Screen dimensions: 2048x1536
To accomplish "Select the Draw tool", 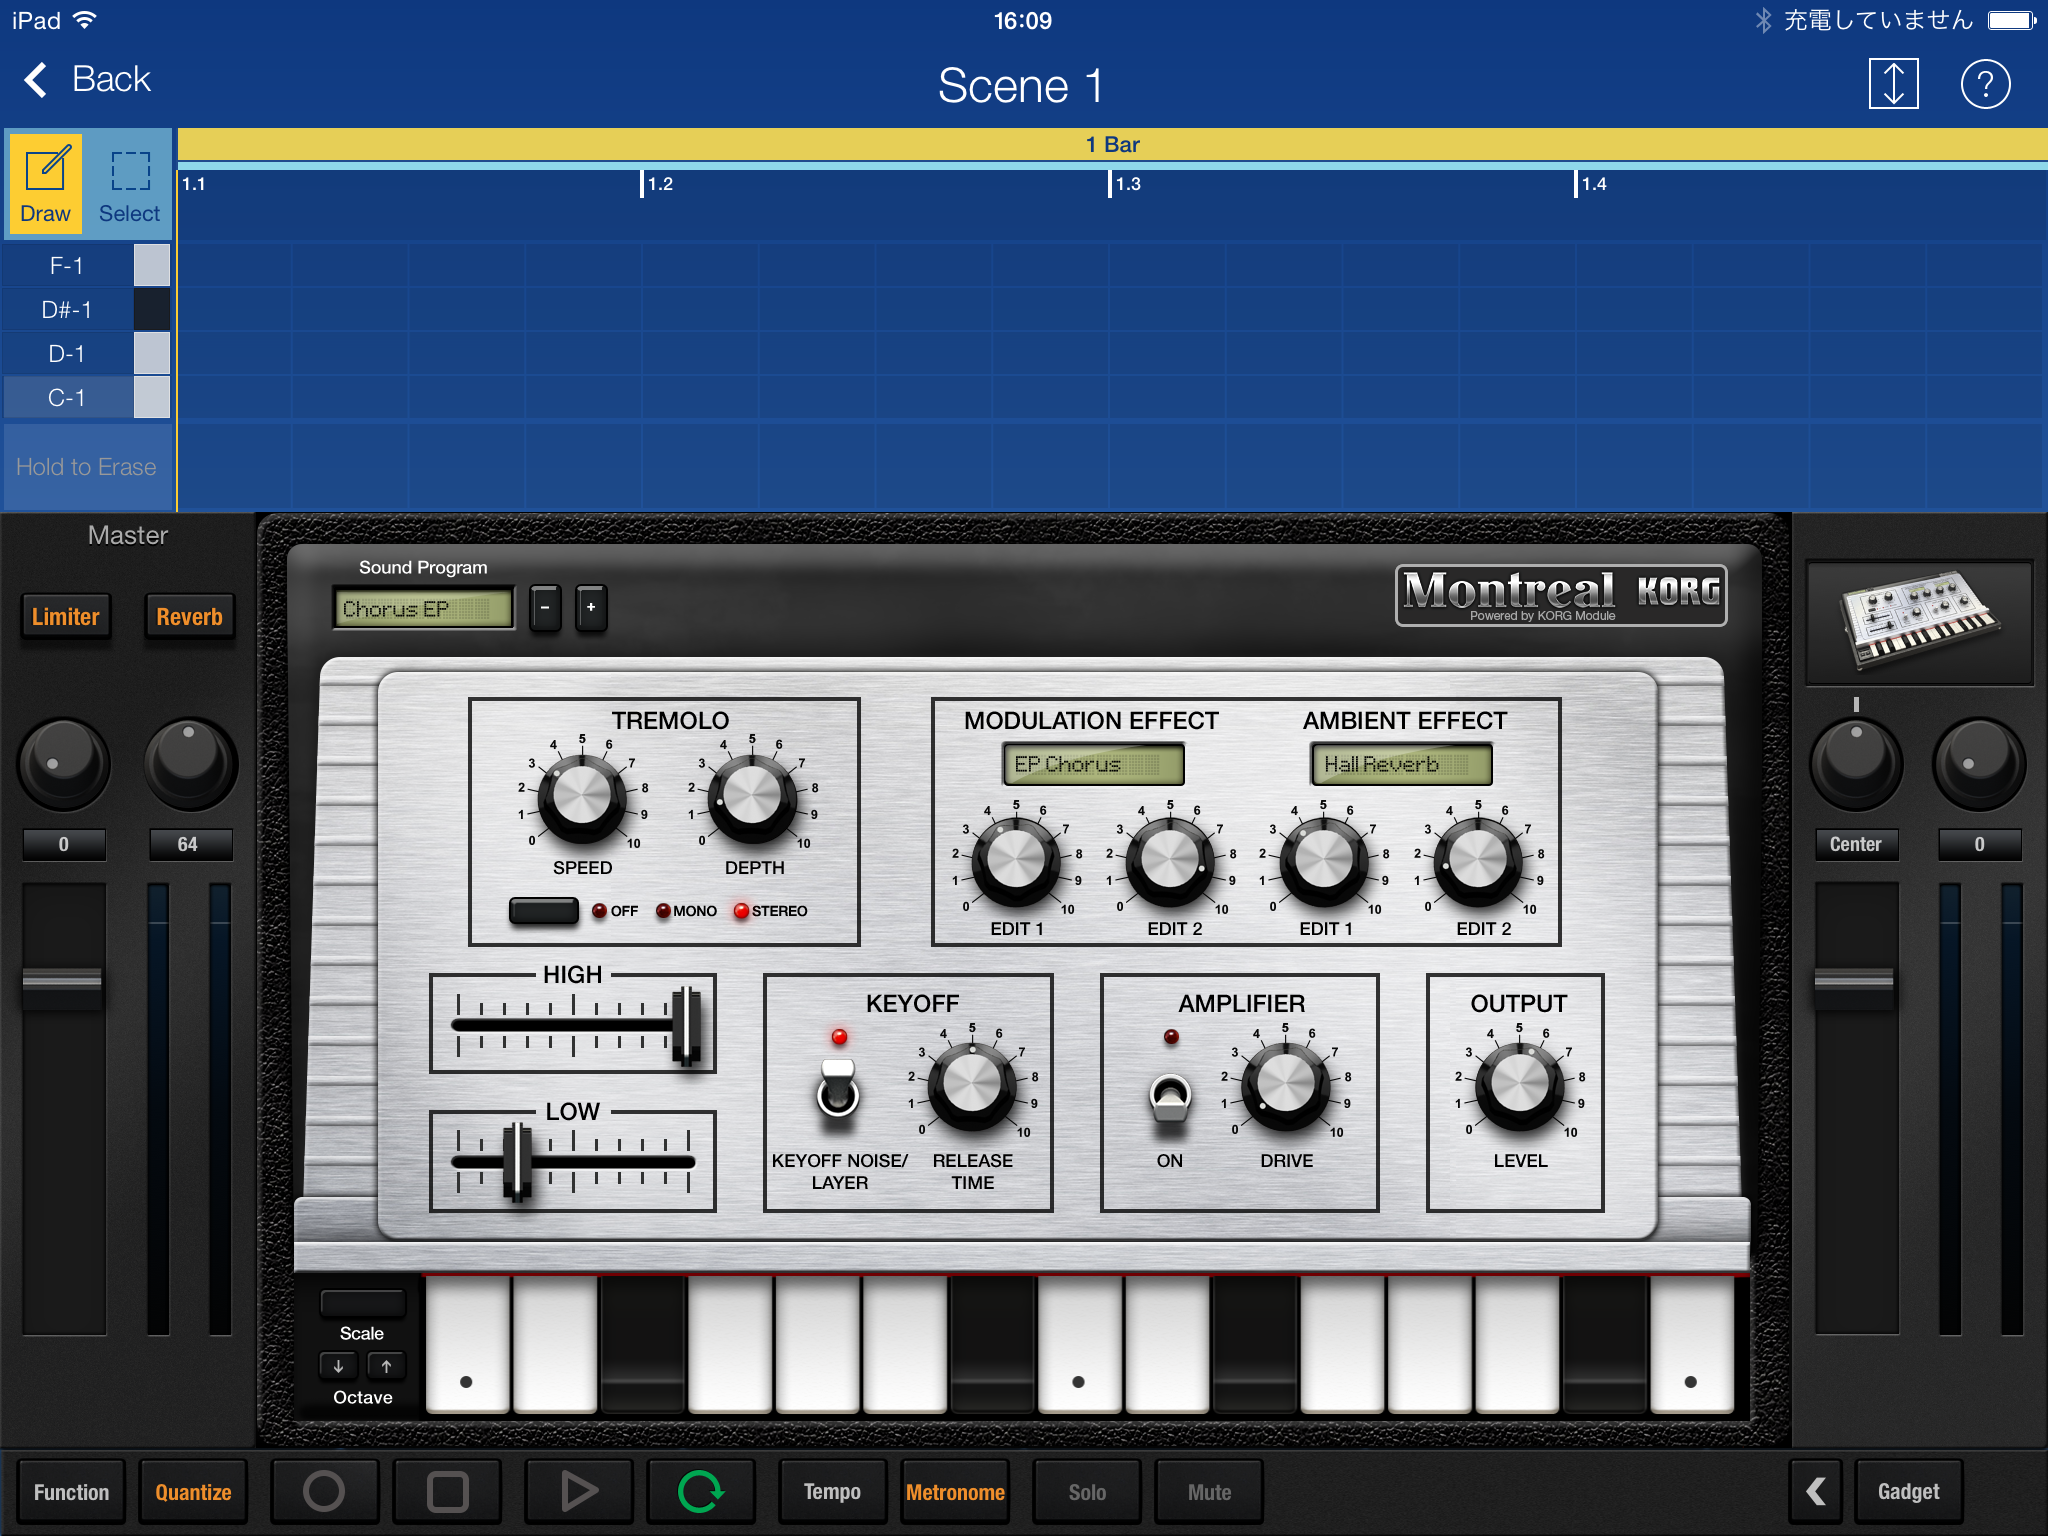I will click(x=46, y=183).
